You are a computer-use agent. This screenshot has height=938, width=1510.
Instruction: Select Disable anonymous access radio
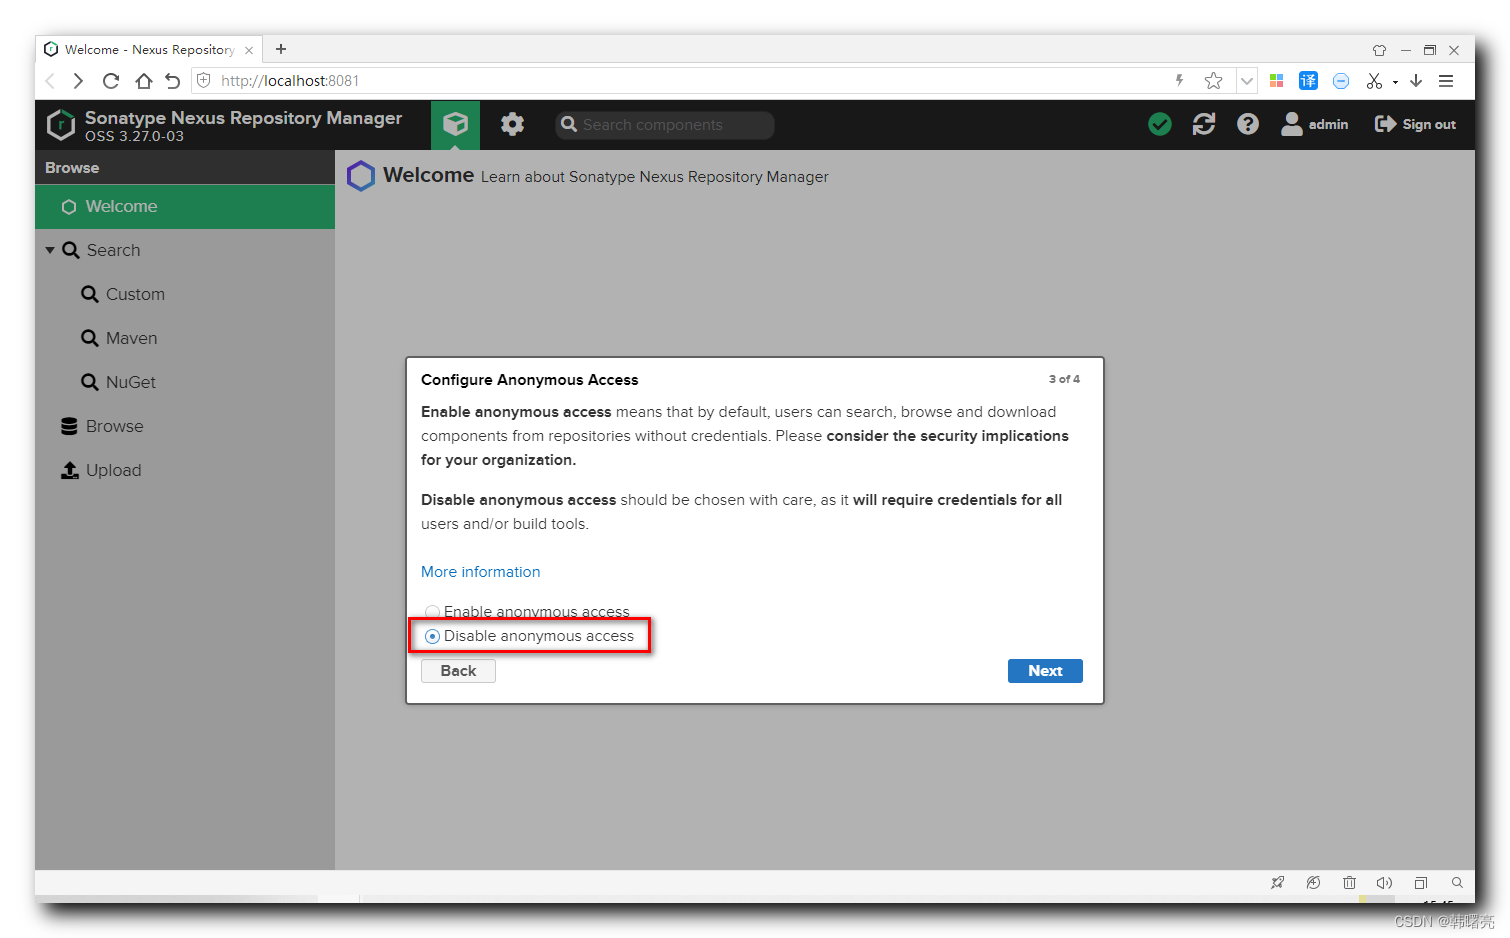432,636
